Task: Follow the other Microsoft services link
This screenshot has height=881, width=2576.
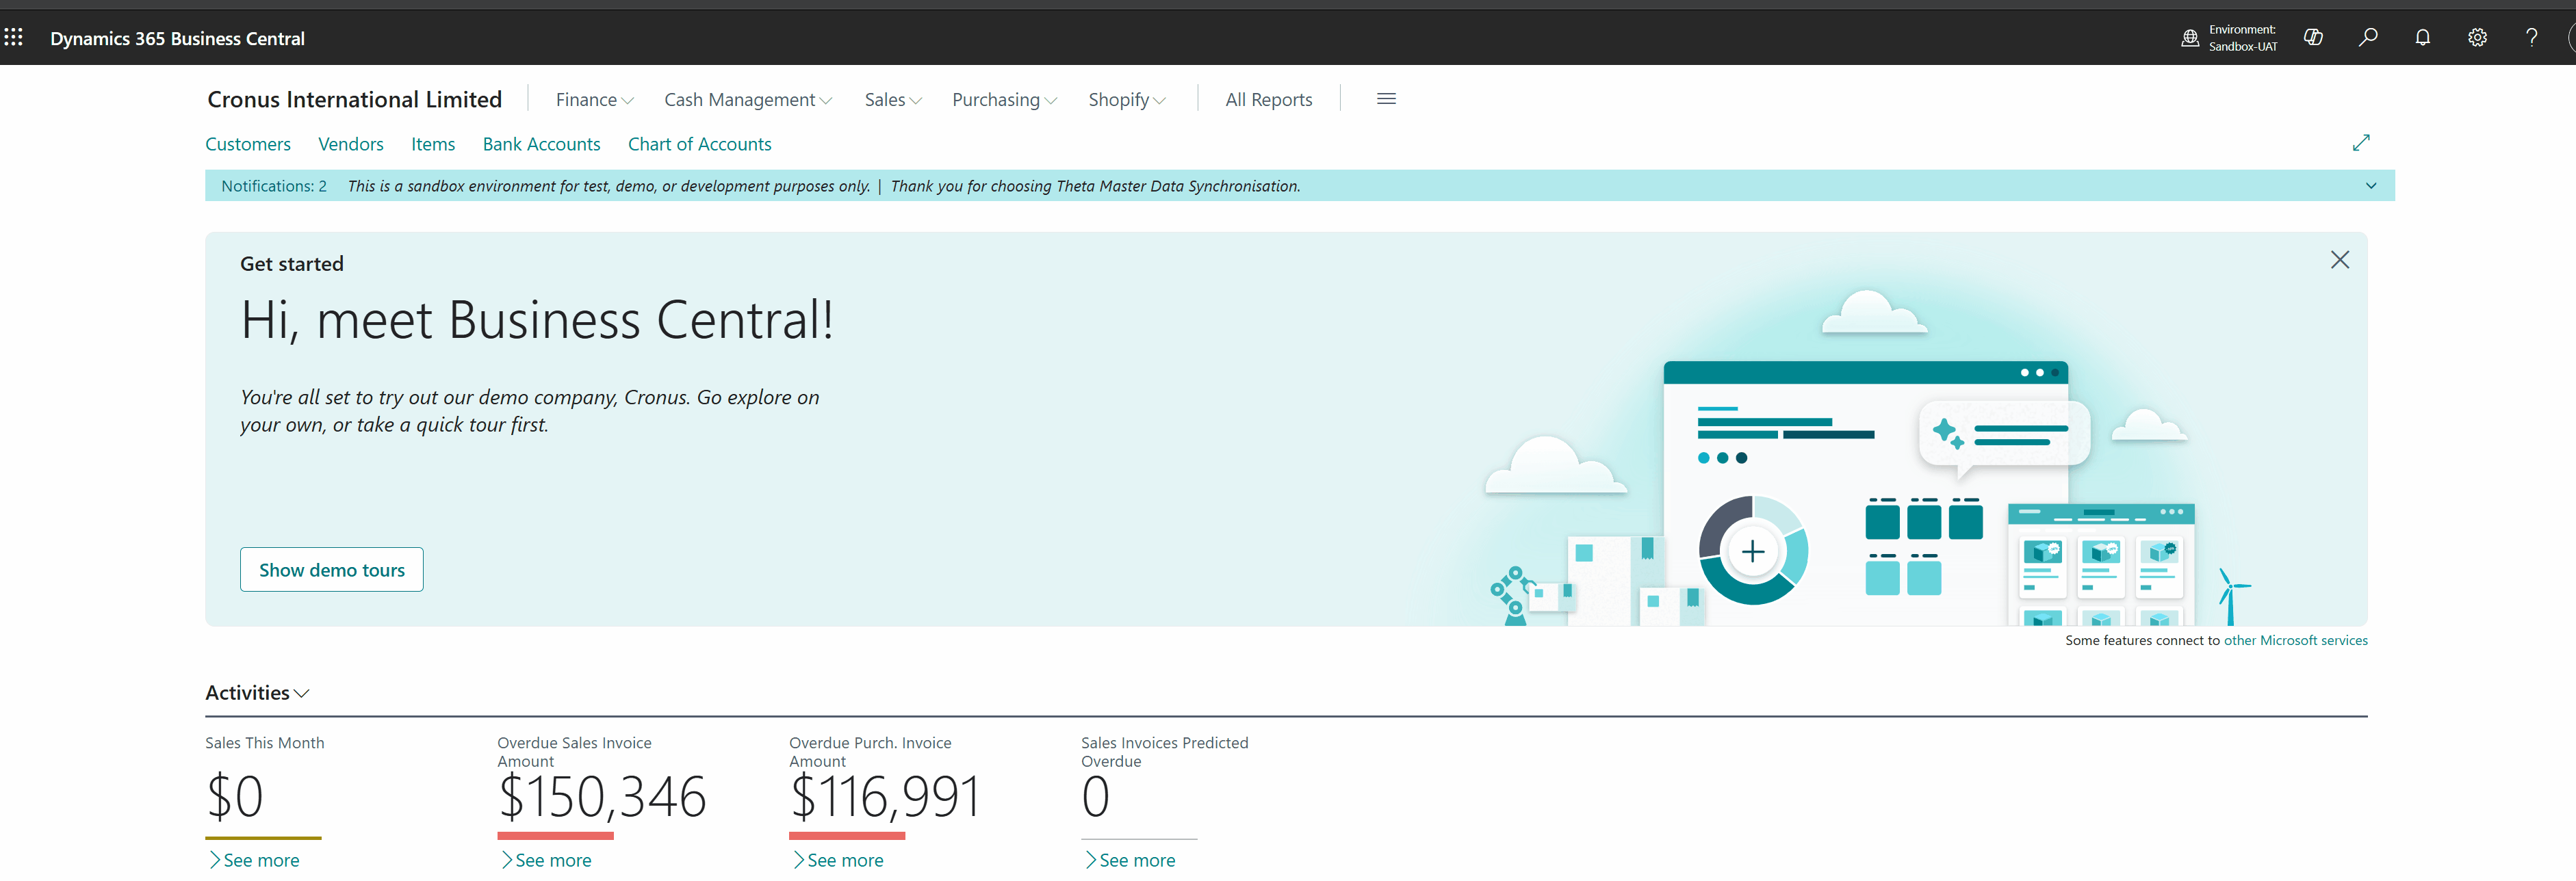Action: click(2295, 641)
